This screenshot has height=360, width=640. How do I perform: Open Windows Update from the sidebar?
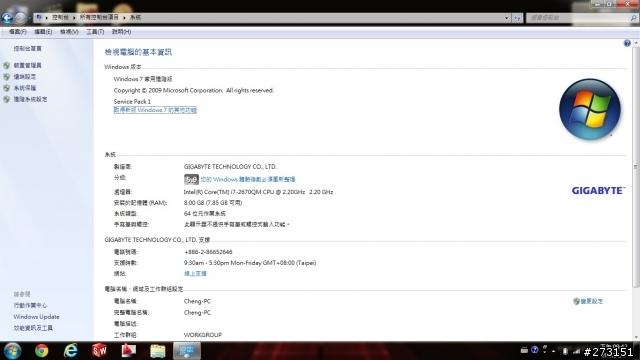click(36, 317)
